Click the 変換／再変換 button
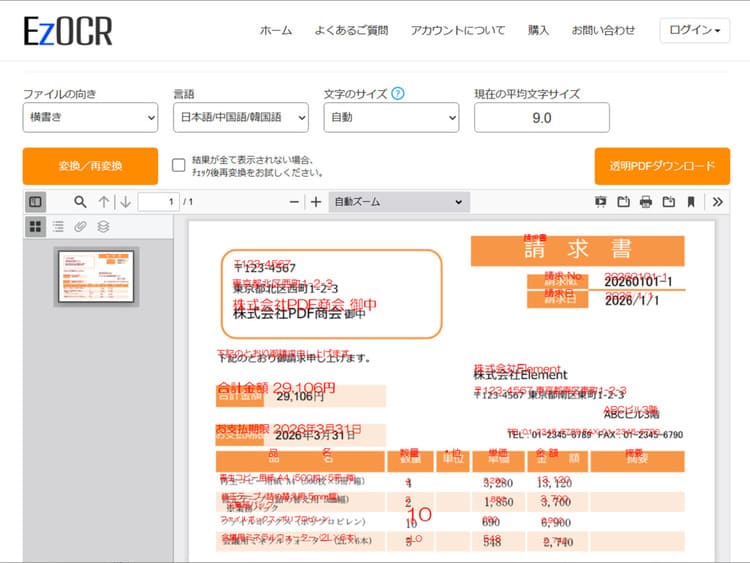Image resolution: width=750 pixels, height=563 pixels. pos(90,166)
